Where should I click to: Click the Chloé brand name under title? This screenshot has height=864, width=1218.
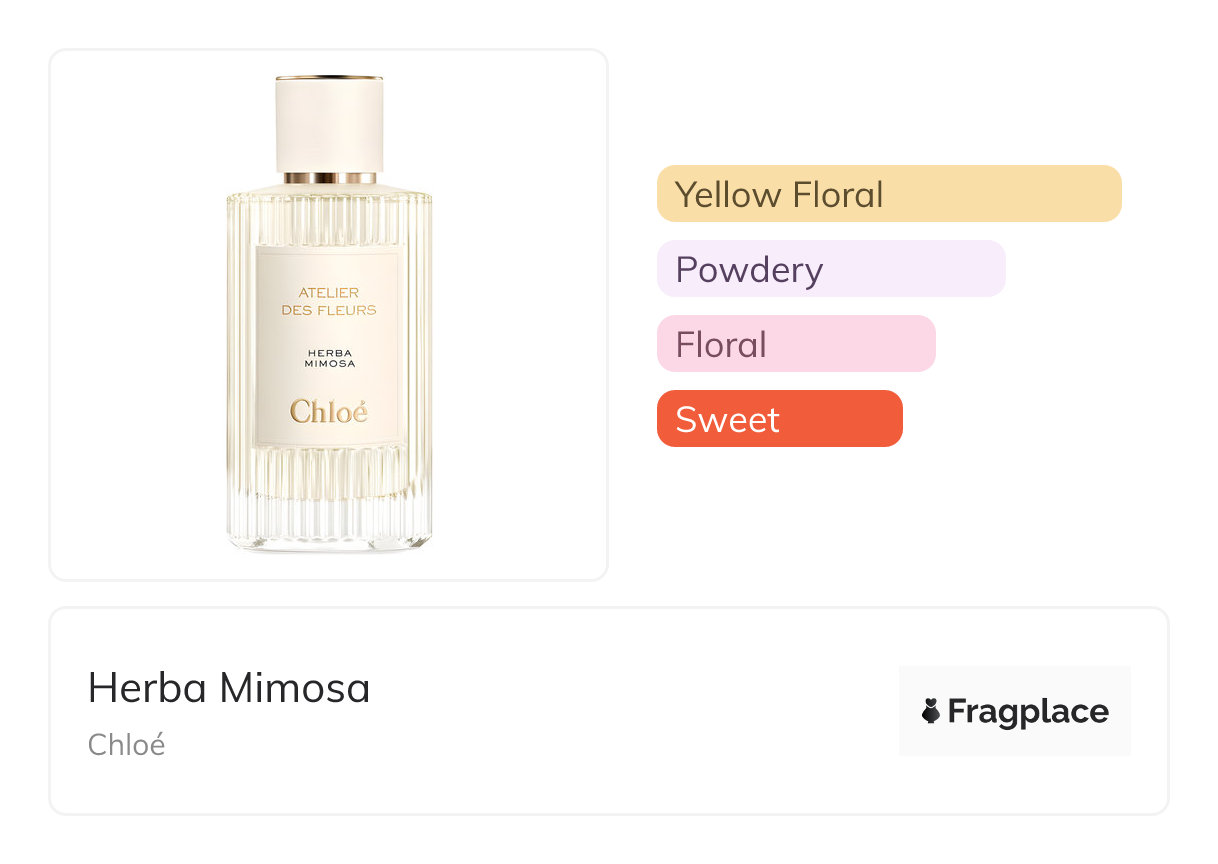point(127,745)
